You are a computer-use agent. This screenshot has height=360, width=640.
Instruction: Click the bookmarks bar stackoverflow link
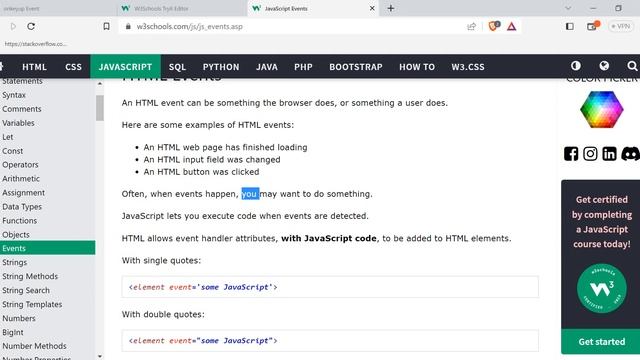[x=36, y=44]
